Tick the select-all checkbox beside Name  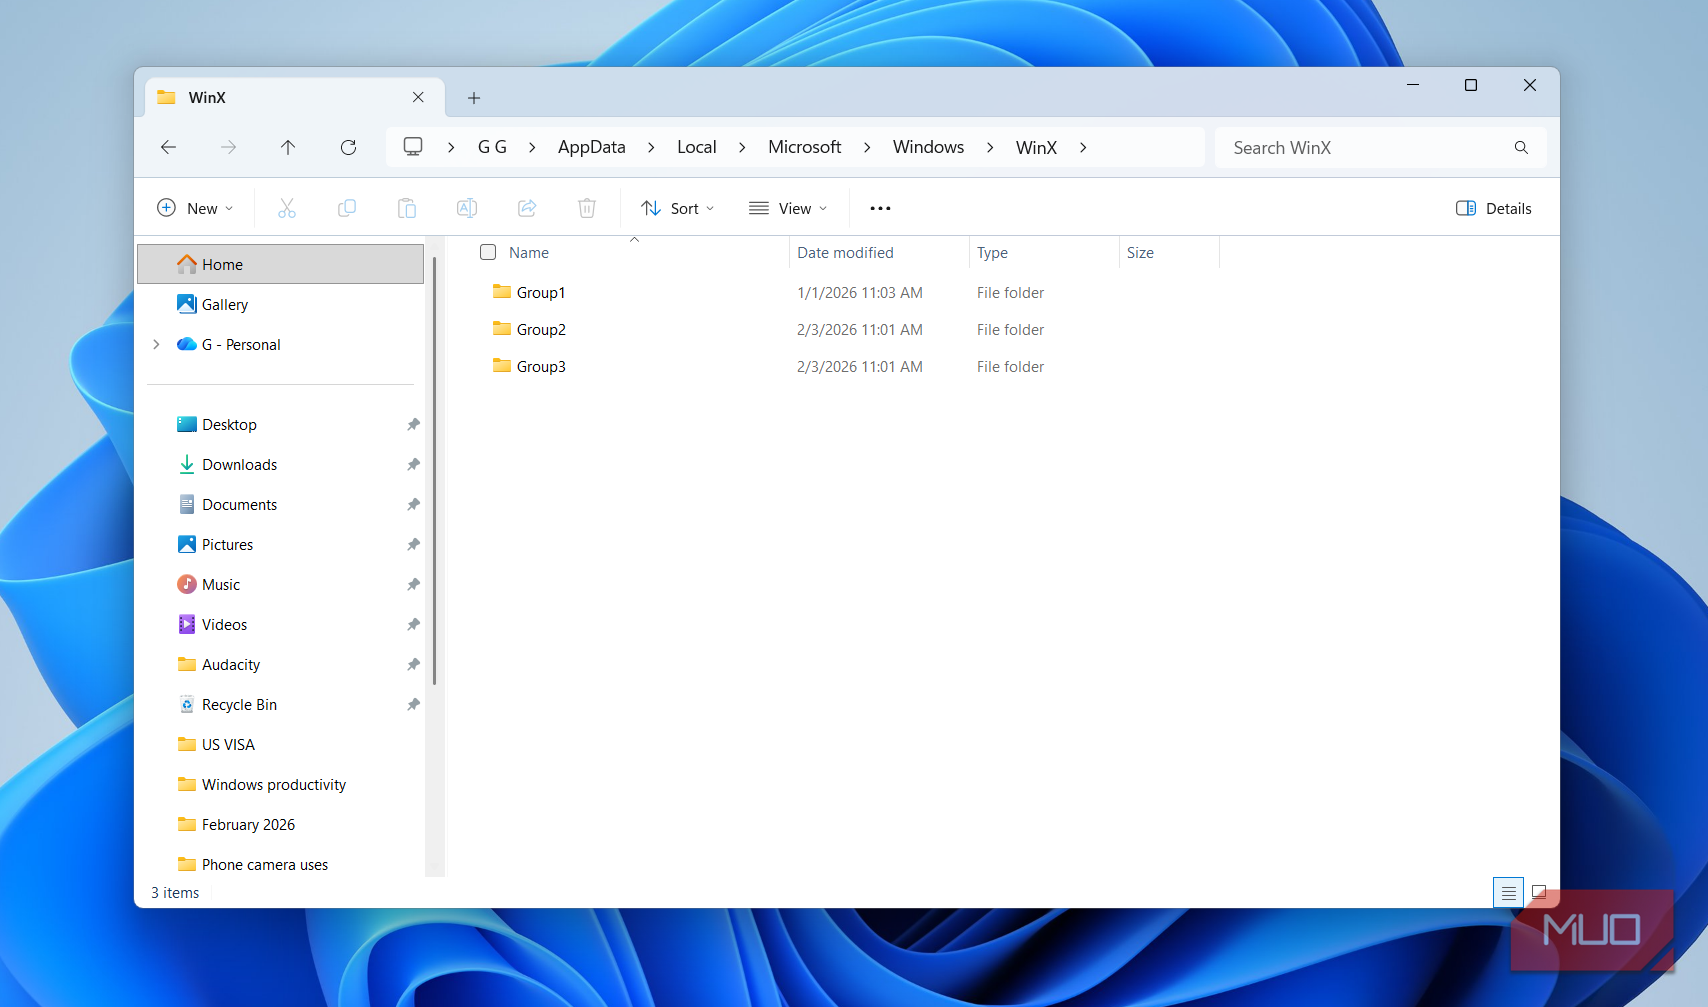click(x=488, y=252)
